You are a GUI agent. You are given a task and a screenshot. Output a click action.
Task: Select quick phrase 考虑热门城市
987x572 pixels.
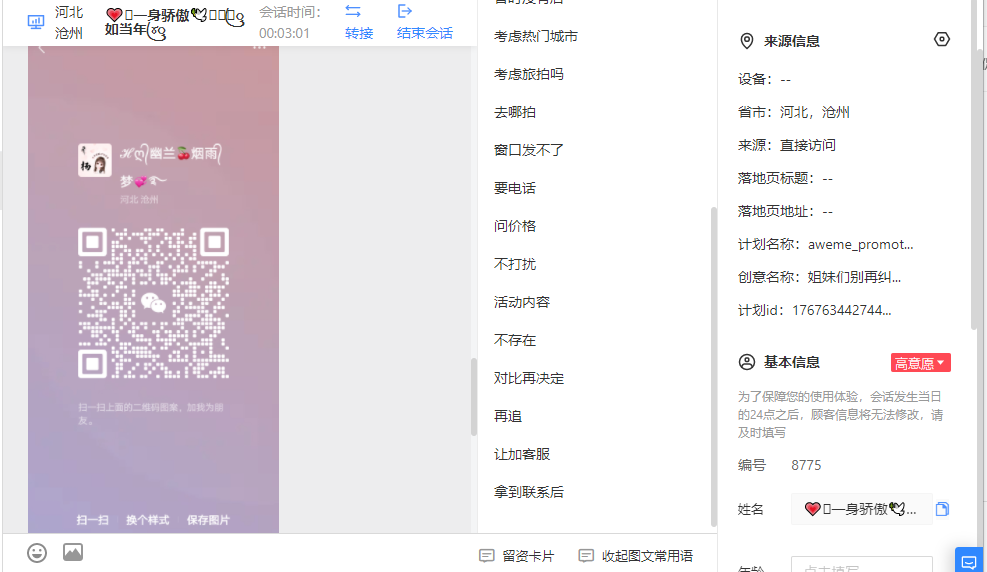tap(536, 36)
